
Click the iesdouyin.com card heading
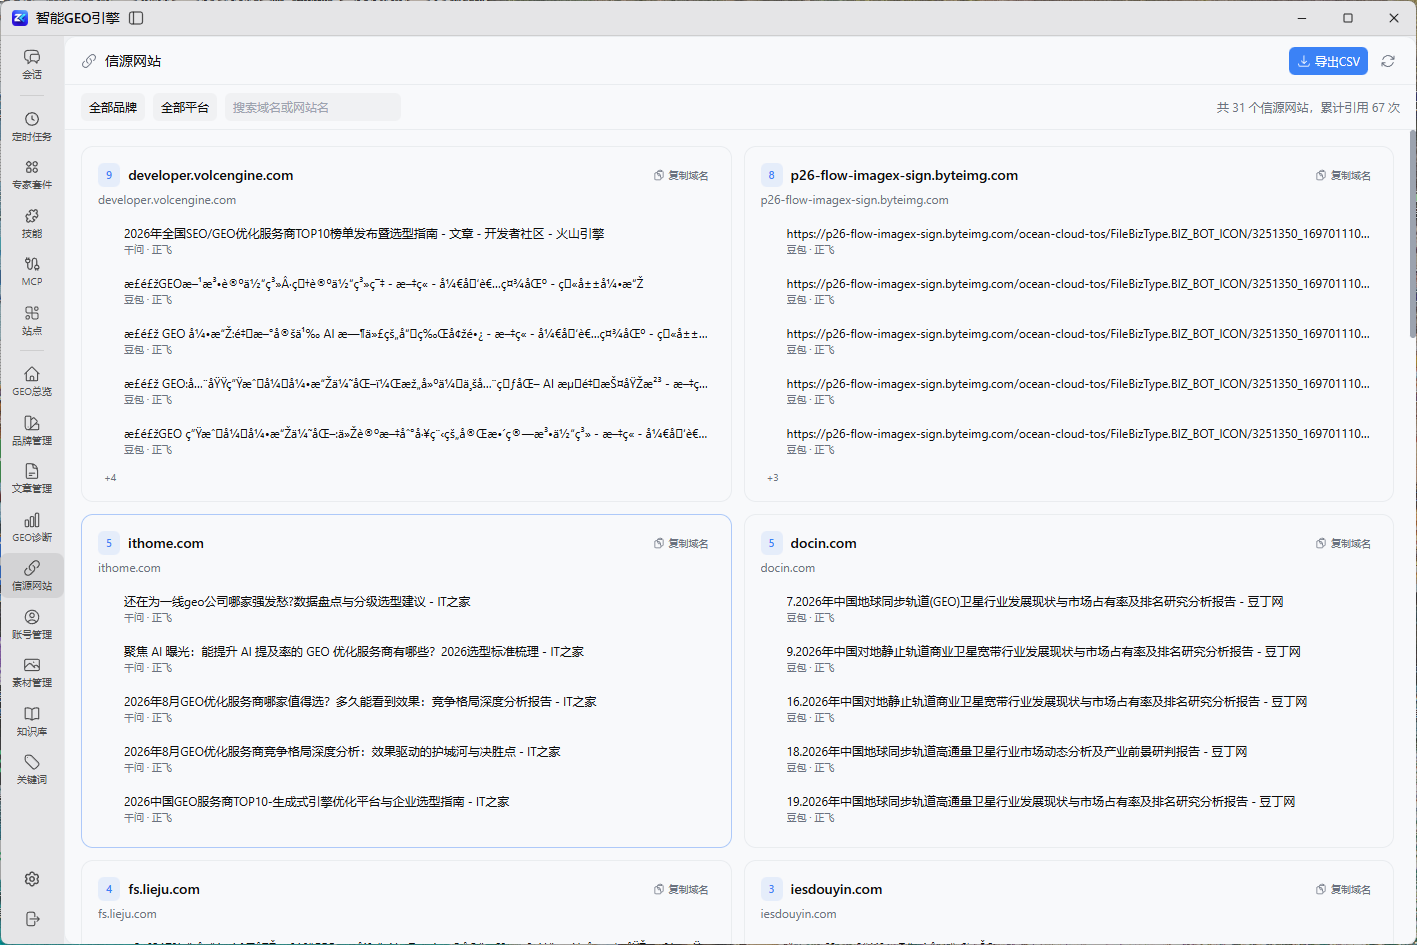click(836, 889)
